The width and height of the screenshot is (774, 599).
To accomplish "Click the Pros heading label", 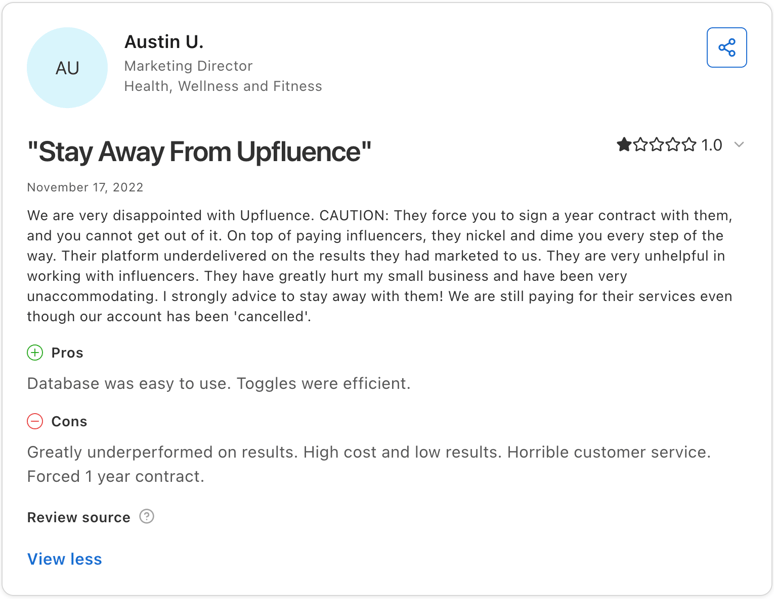I will (67, 353).
